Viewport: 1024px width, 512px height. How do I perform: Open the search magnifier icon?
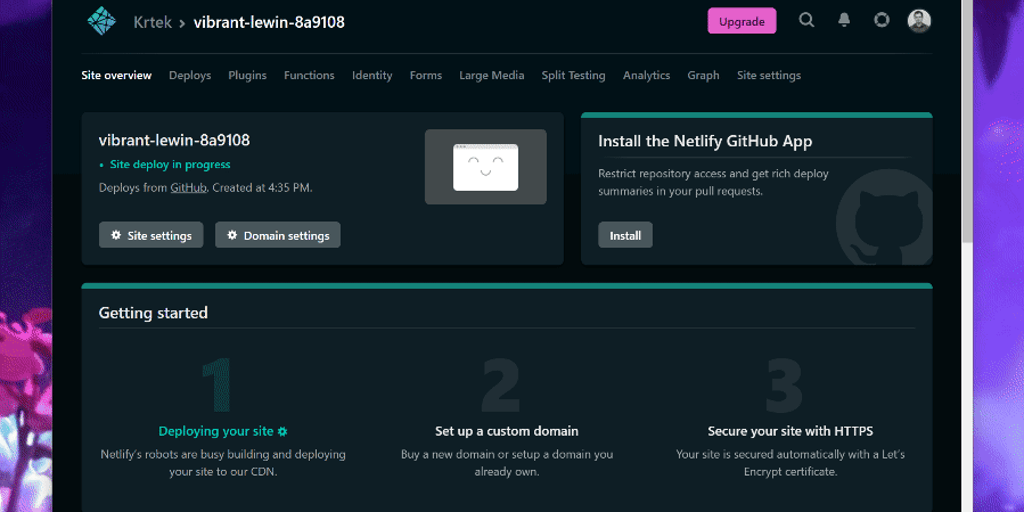[x=807, y=20]
